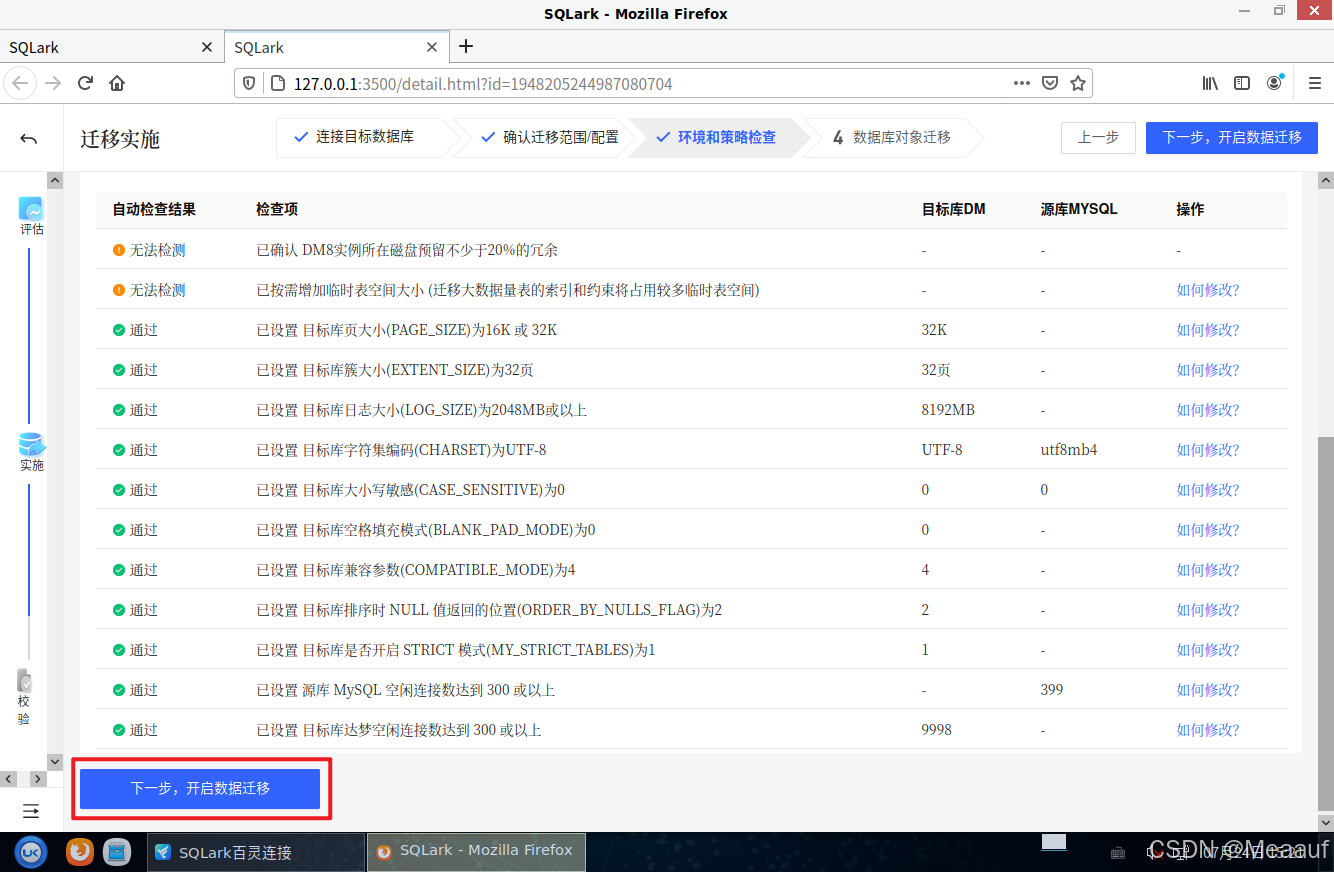The width and height of the screenshot is (1334, 872).
Task: Go to step 连接目标数据库
Action: (x=364, y=137)
